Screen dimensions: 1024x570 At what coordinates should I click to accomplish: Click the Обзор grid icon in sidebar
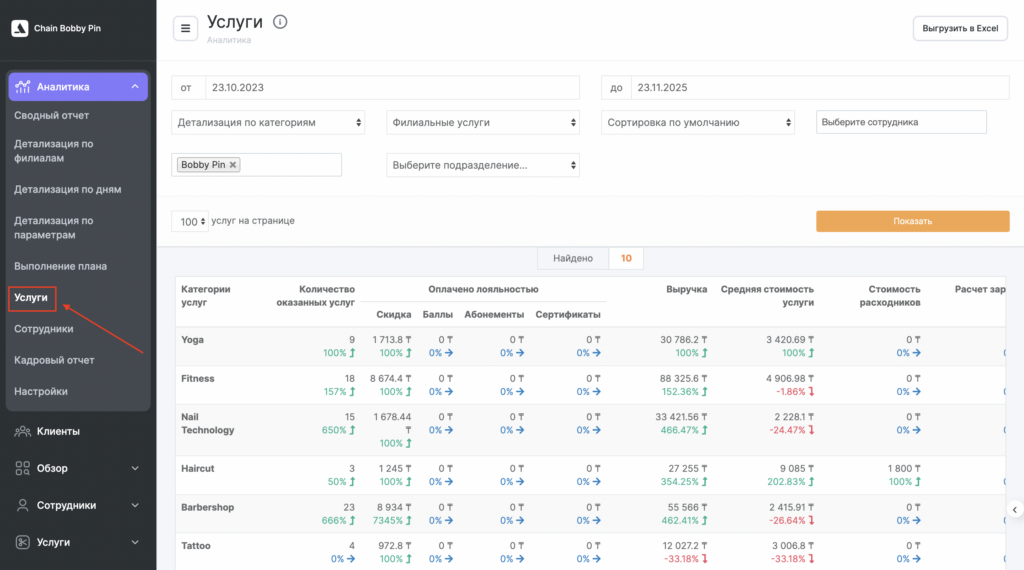coord(22,468)
